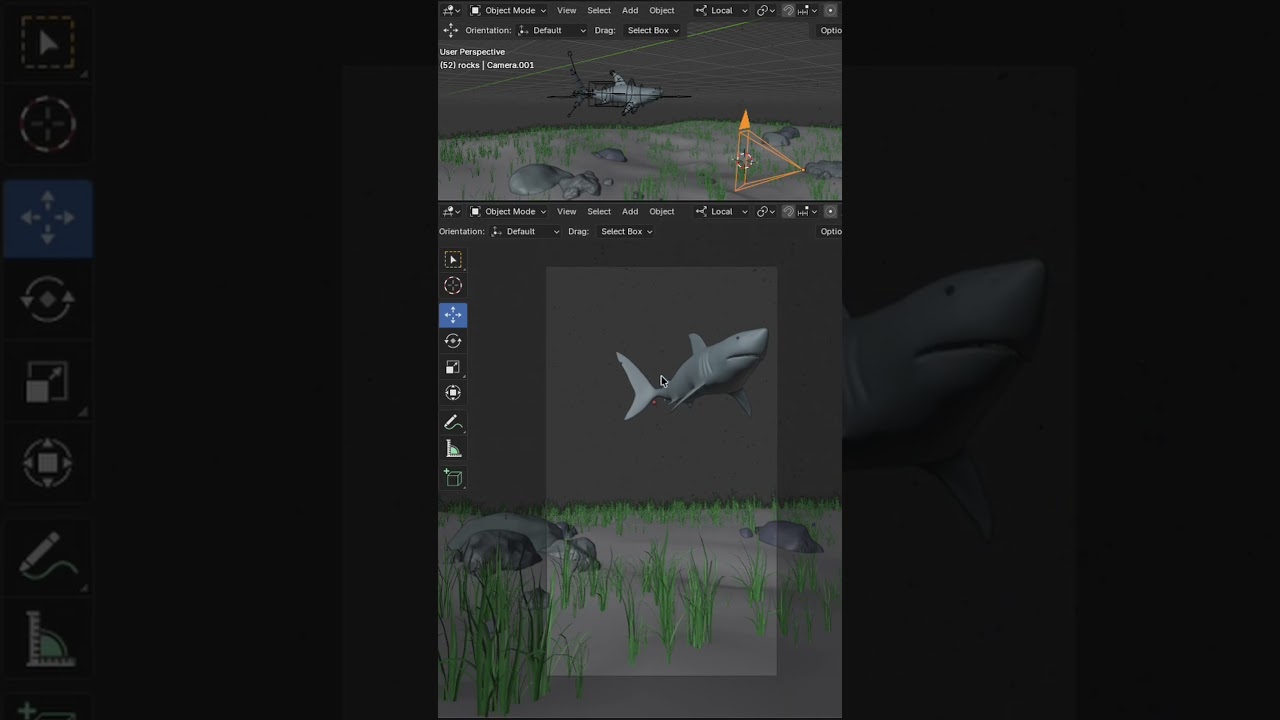Open Select menu in top viewport header
Image resolution: width=1280 pixels, height=720 pixels.
pyautogui.click(x=599, y=10)
